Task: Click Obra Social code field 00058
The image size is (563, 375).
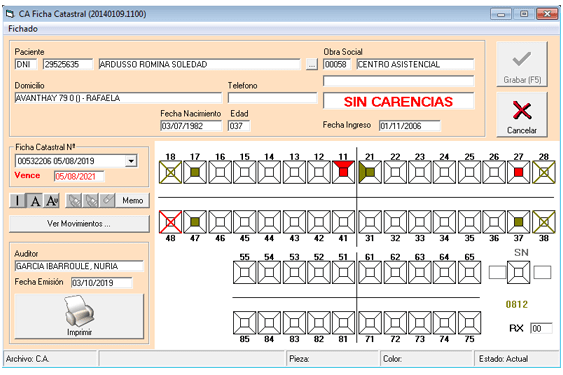Action: click(x=337, y=64)
